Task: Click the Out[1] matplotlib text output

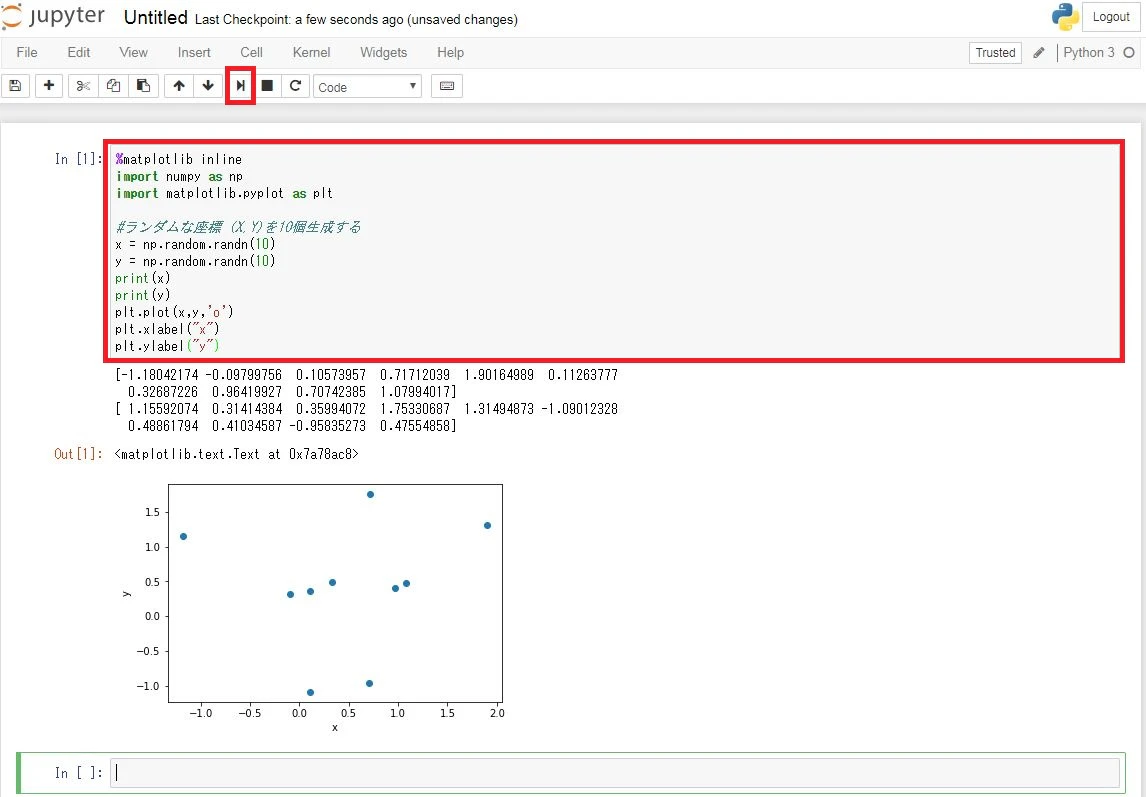Action: click(x=237, y=454)
